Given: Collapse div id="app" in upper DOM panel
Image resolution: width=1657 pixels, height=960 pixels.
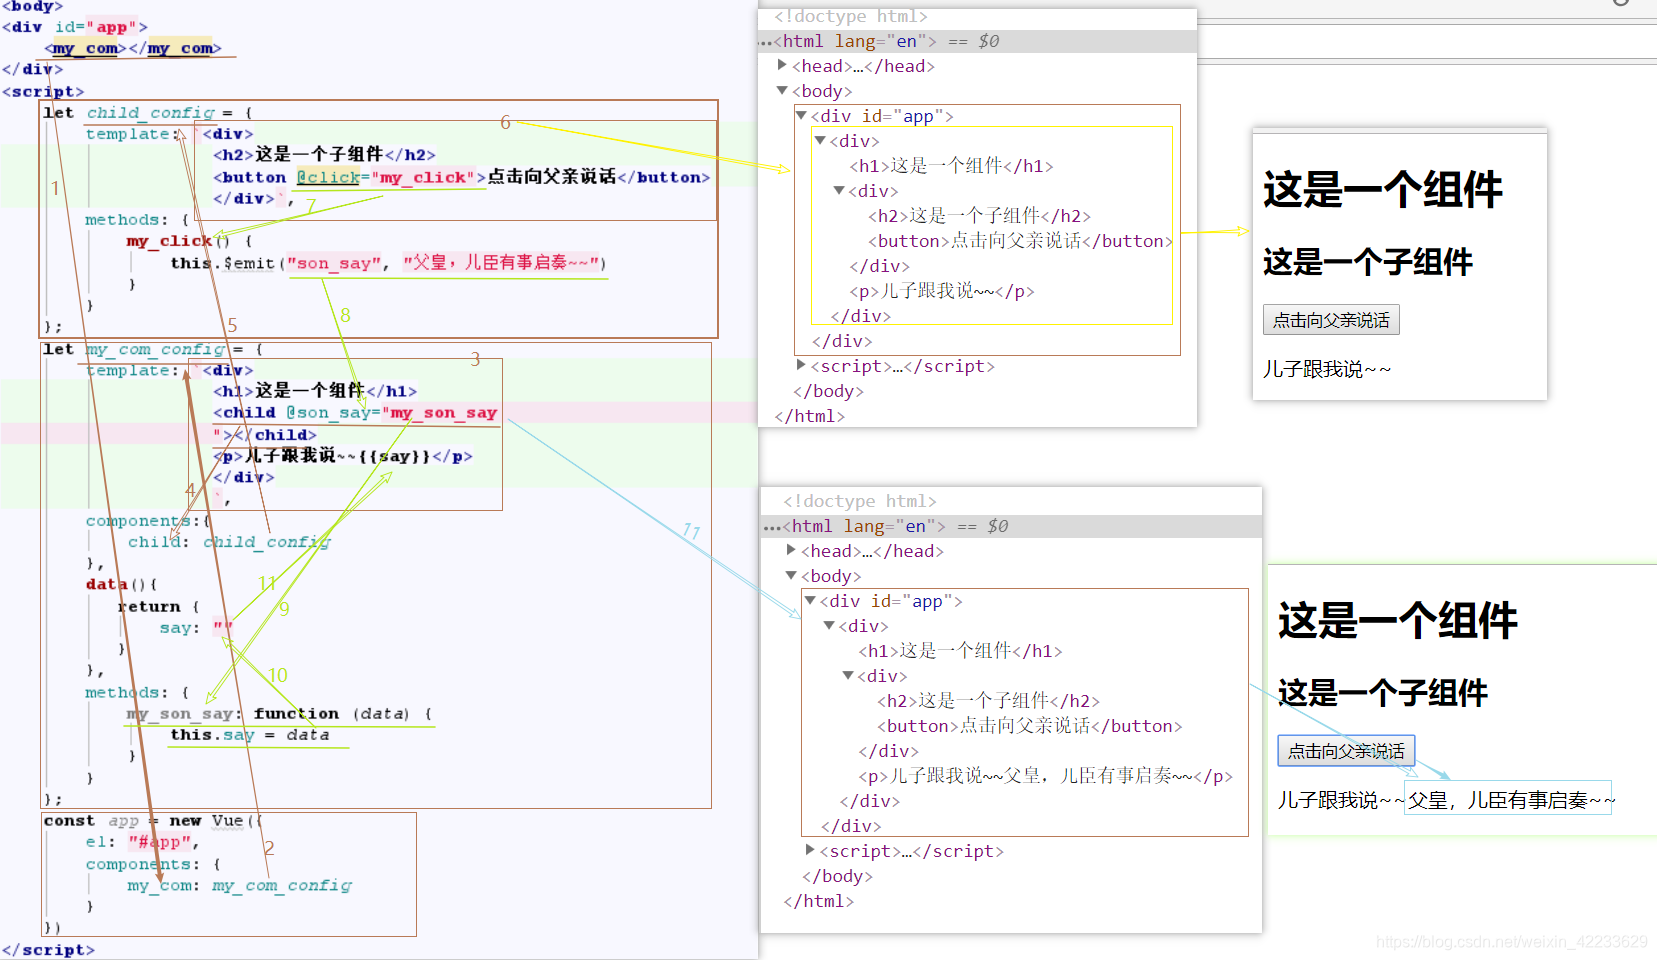Looking at the screenshot, I should click(x=801, y=115).
